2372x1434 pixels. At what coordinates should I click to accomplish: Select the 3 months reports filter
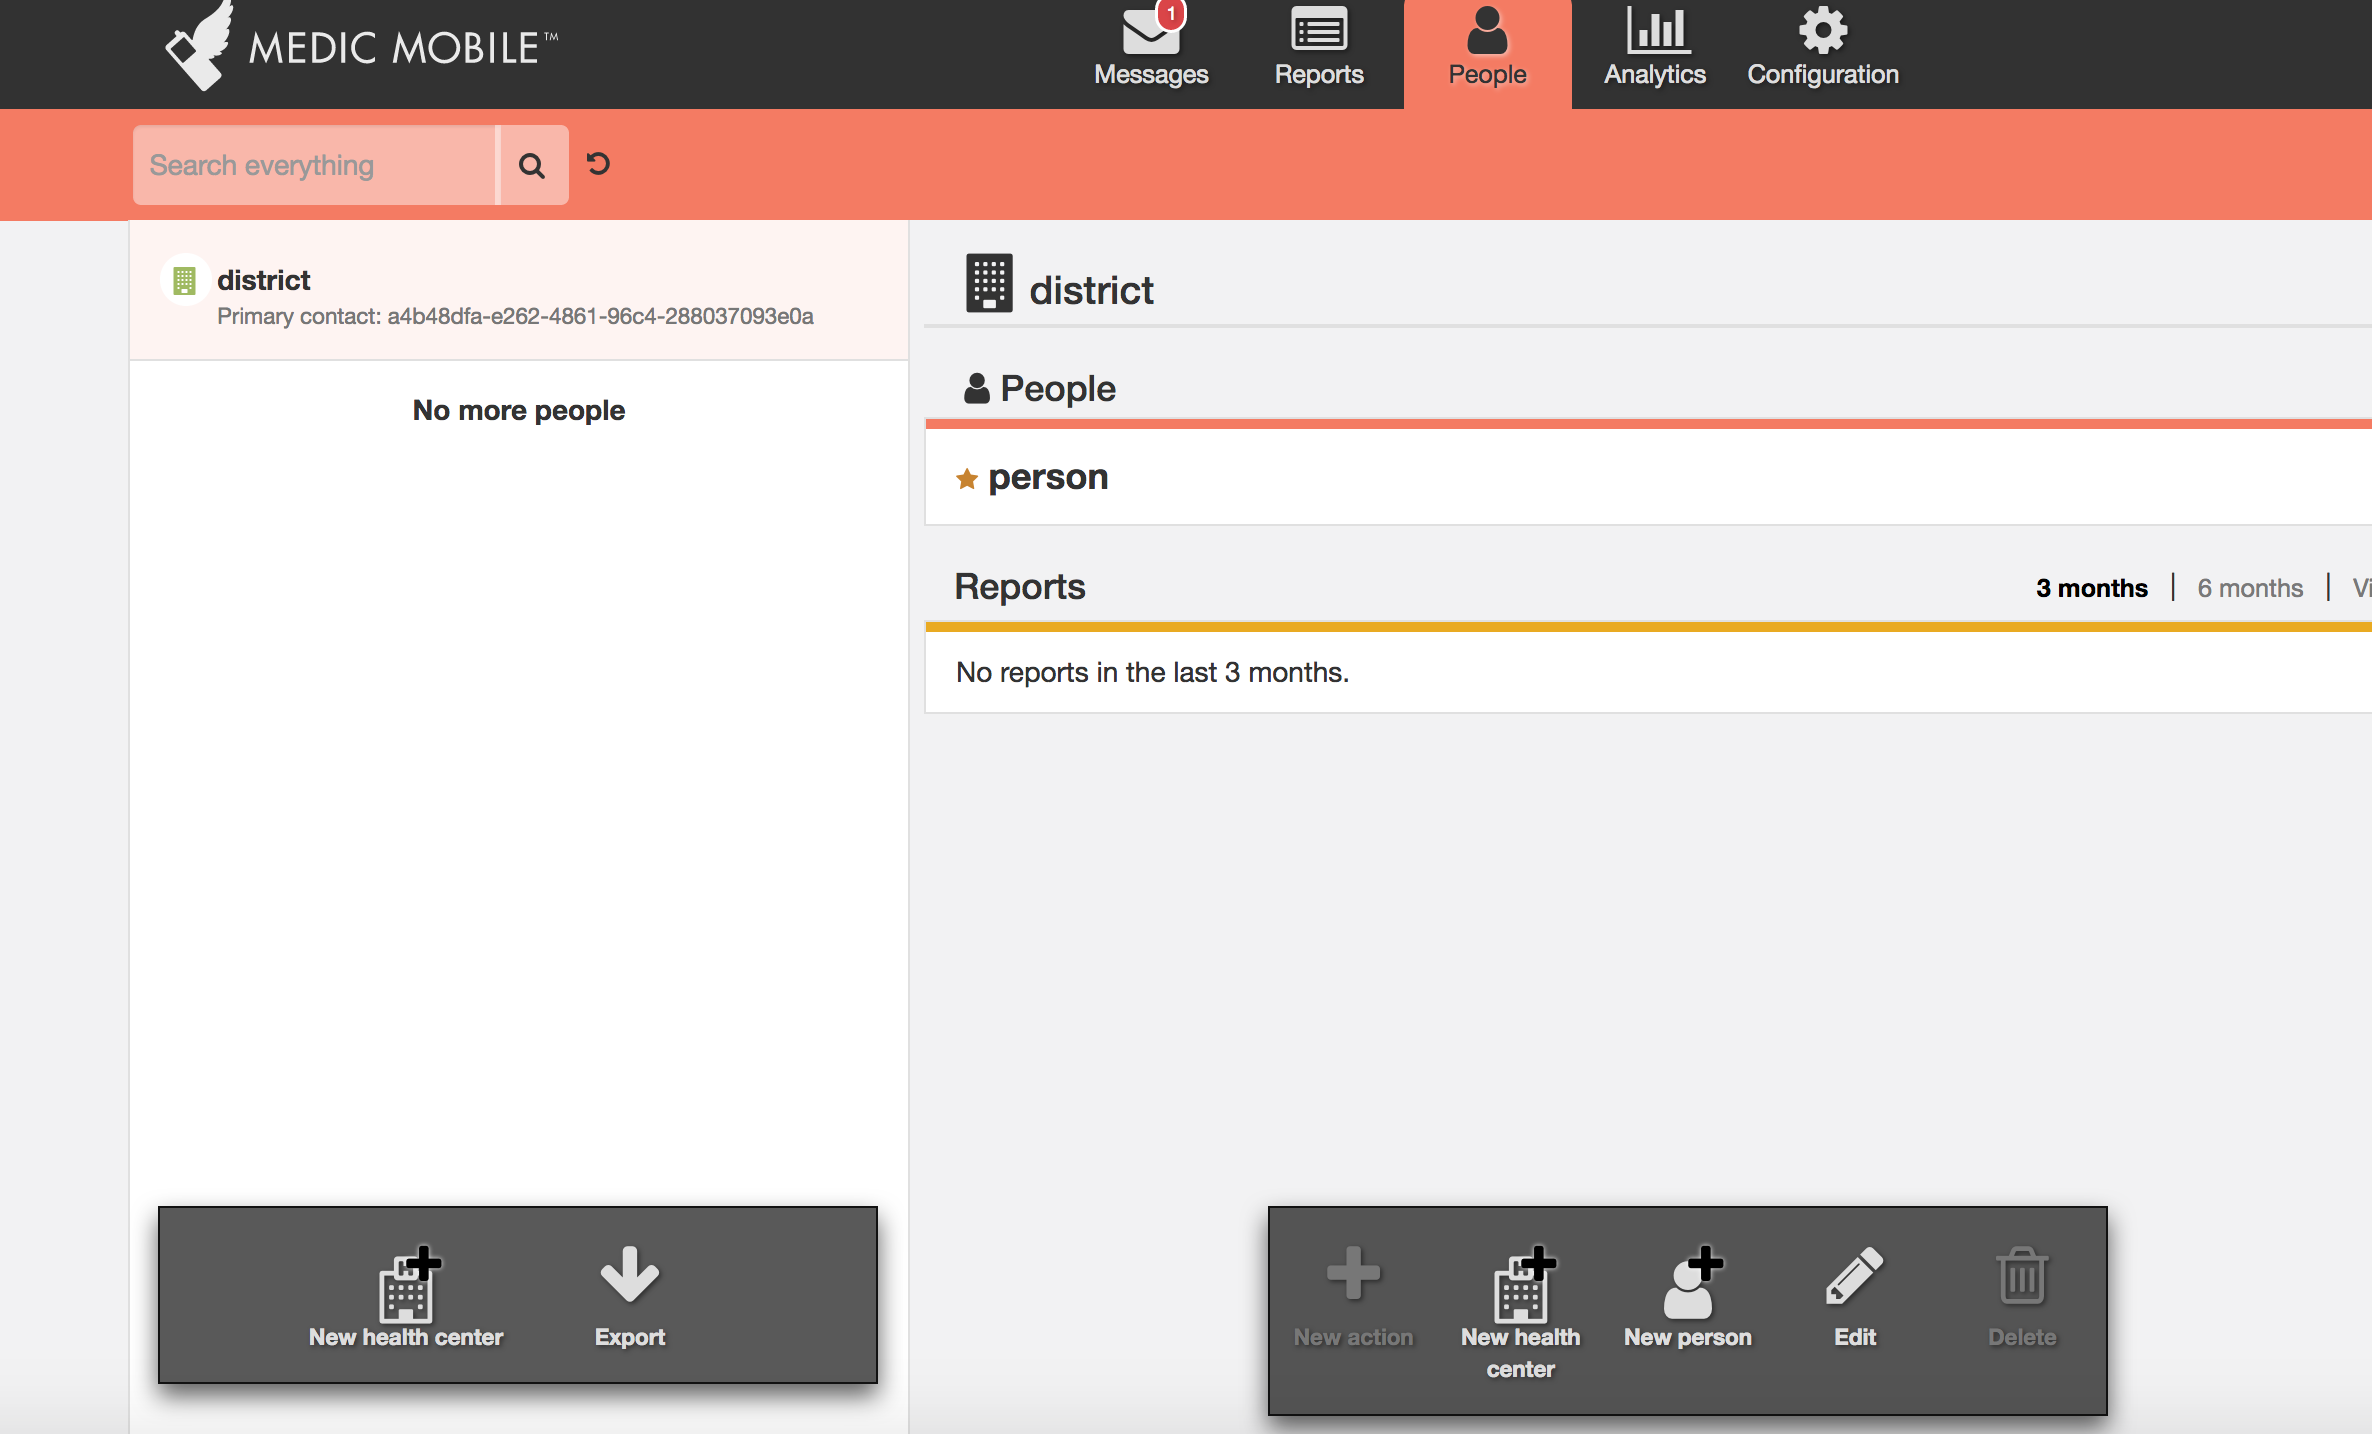coord(2091,588)
